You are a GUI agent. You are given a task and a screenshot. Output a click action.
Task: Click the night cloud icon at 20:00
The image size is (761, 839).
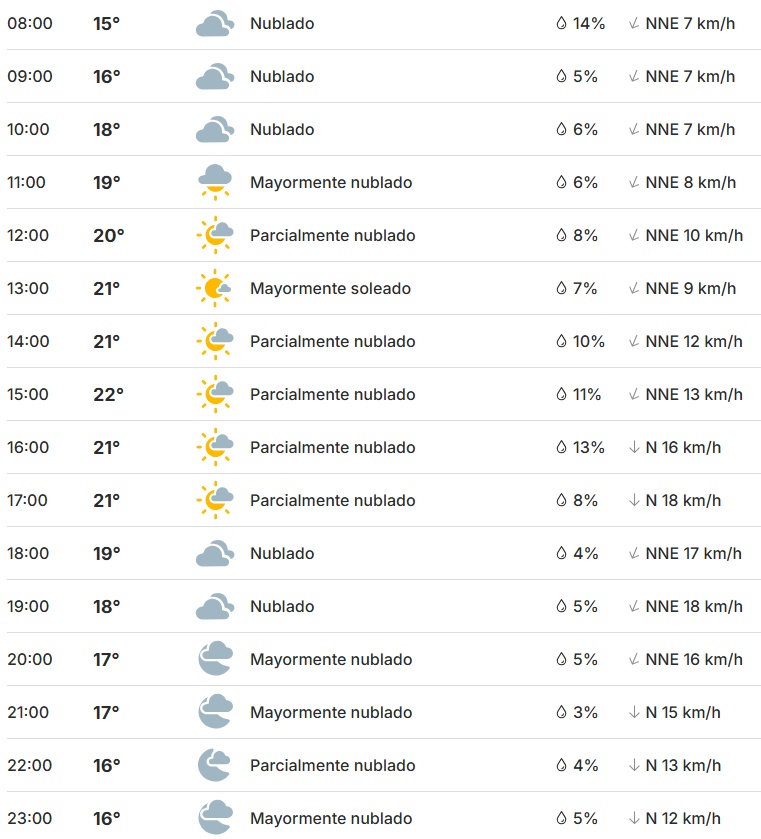(x=214, y=659)
